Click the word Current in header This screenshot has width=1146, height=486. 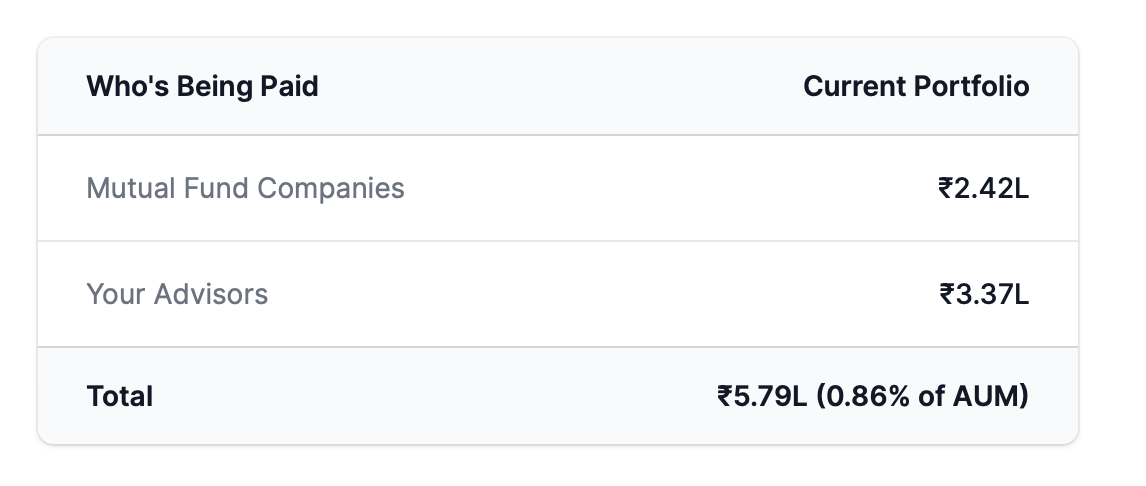854,86
